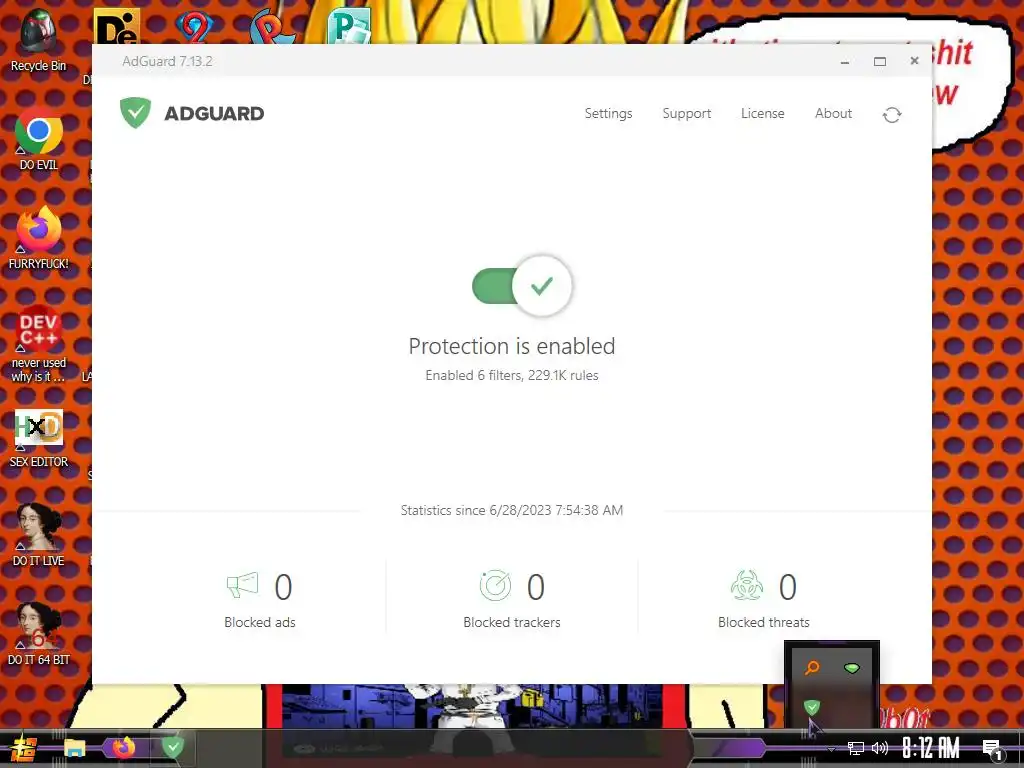Click the AdGuard shield tray icon

coord(812,707)
